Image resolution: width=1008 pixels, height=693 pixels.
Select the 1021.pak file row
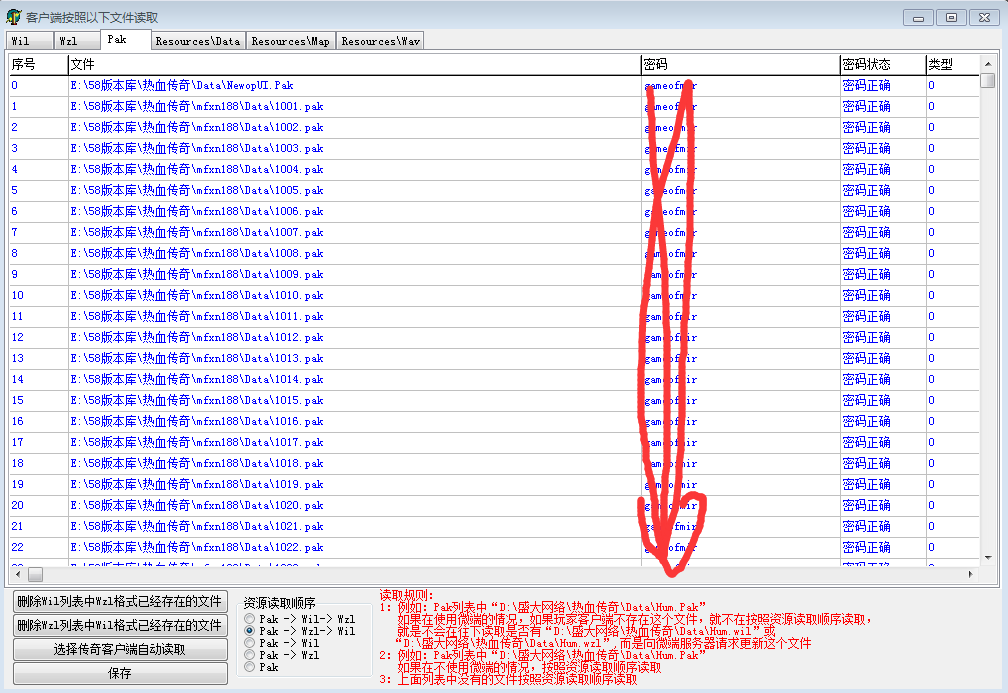pos(494,526)
